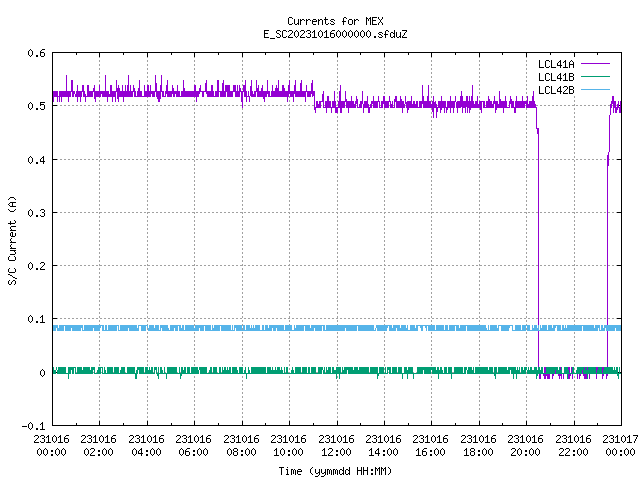Screen dimensions: 640x480
Task: Click the LCL42B legend label
Action: (x=556, y=90)
